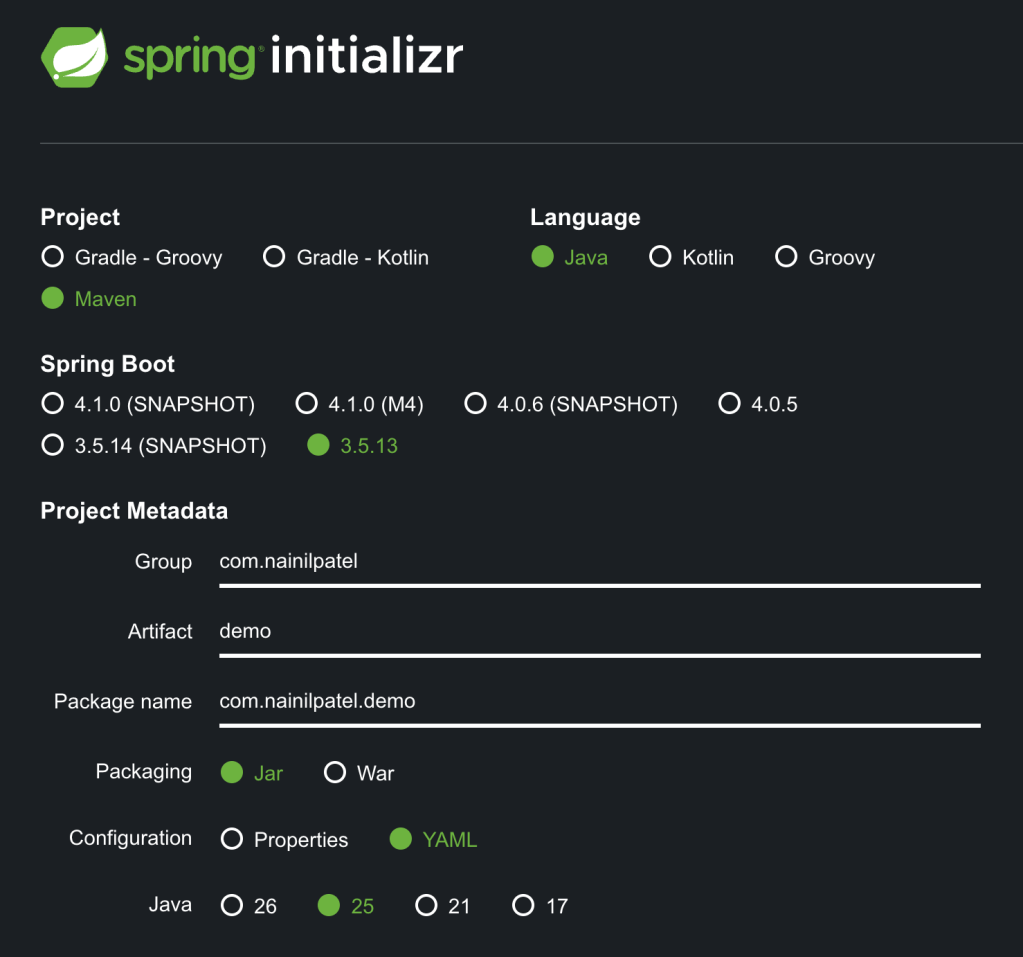Image resolution: width=1023 pixels, height=957 pixels.
Task: Click the Spring Initializr leaf logo
Action: [74, 57]
